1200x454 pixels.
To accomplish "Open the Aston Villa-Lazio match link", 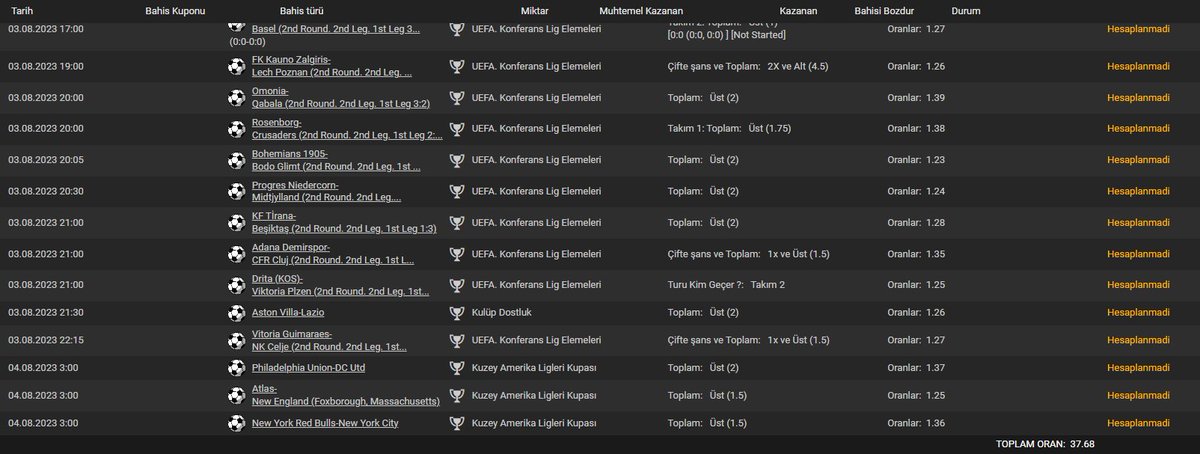I will click(x=286, y=313).
